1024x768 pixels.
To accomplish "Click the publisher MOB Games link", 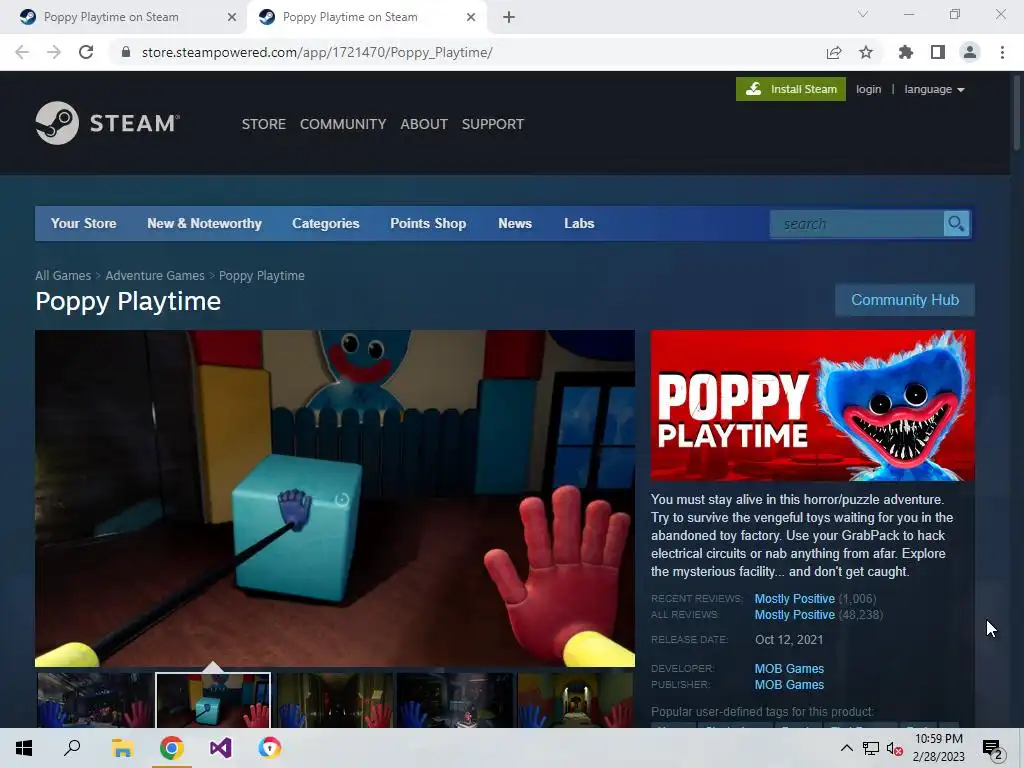I will click(x=789, y=684).
